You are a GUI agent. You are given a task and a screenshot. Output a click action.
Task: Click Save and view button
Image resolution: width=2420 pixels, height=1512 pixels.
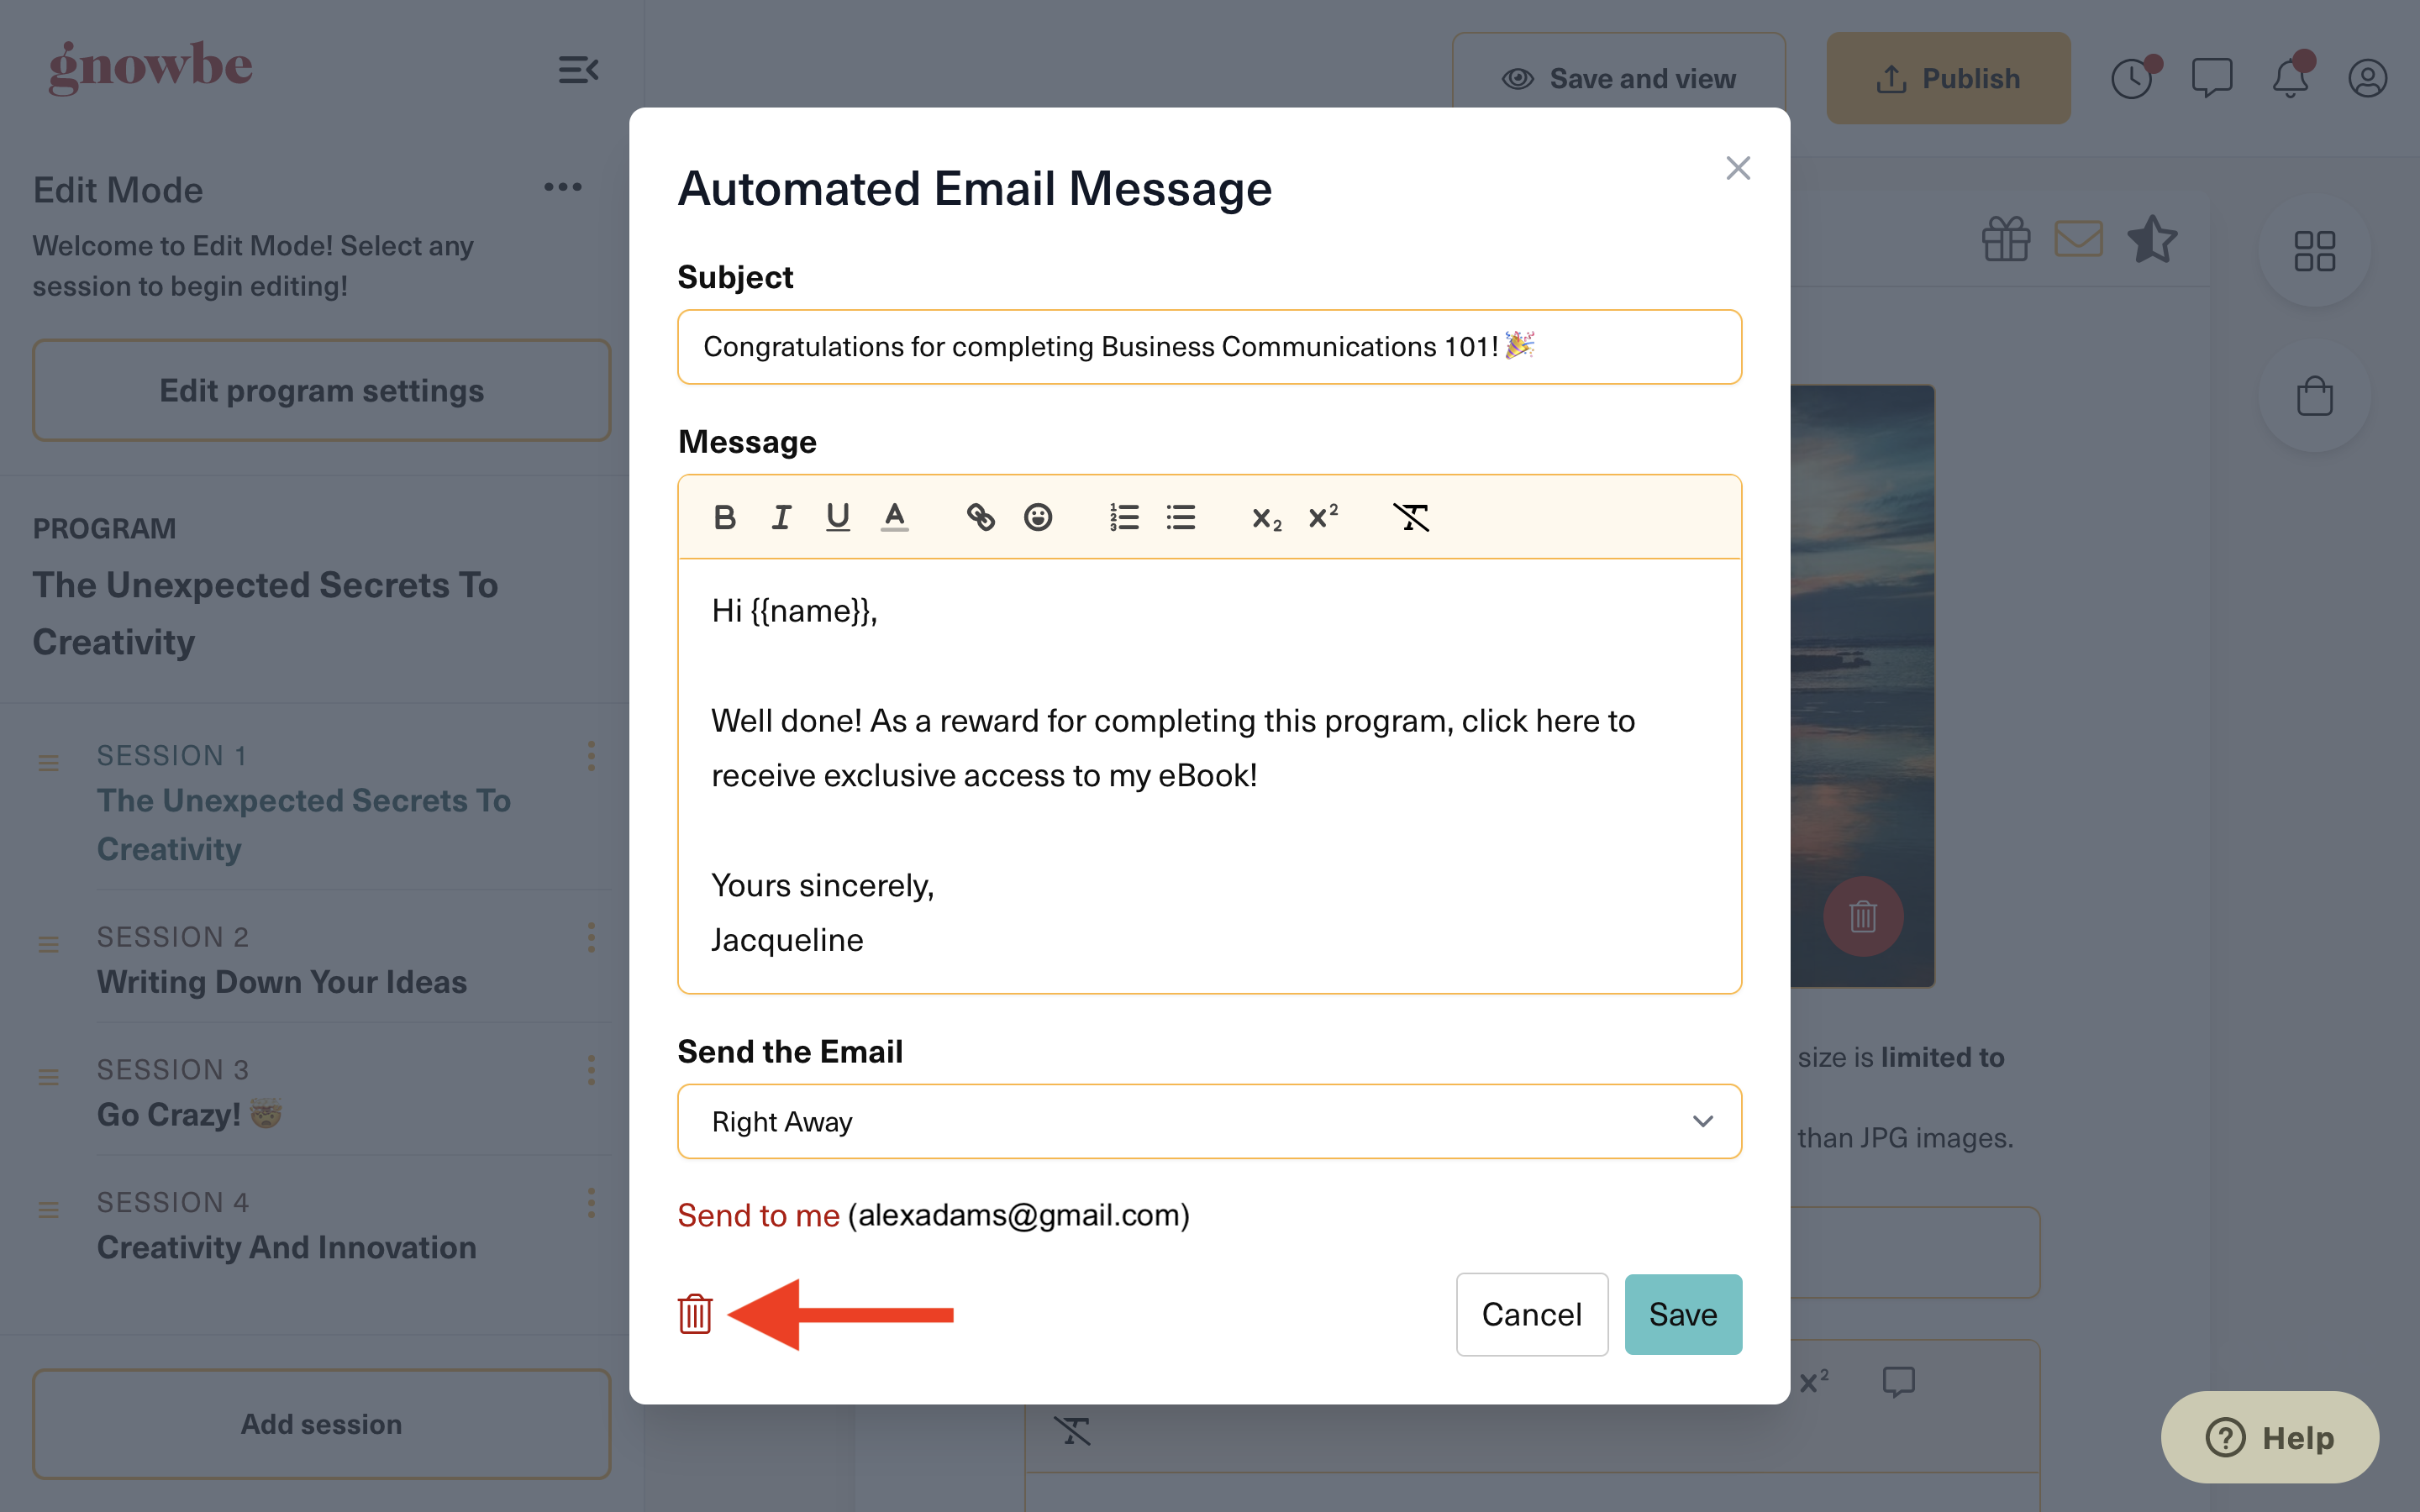coord(1618,78)
